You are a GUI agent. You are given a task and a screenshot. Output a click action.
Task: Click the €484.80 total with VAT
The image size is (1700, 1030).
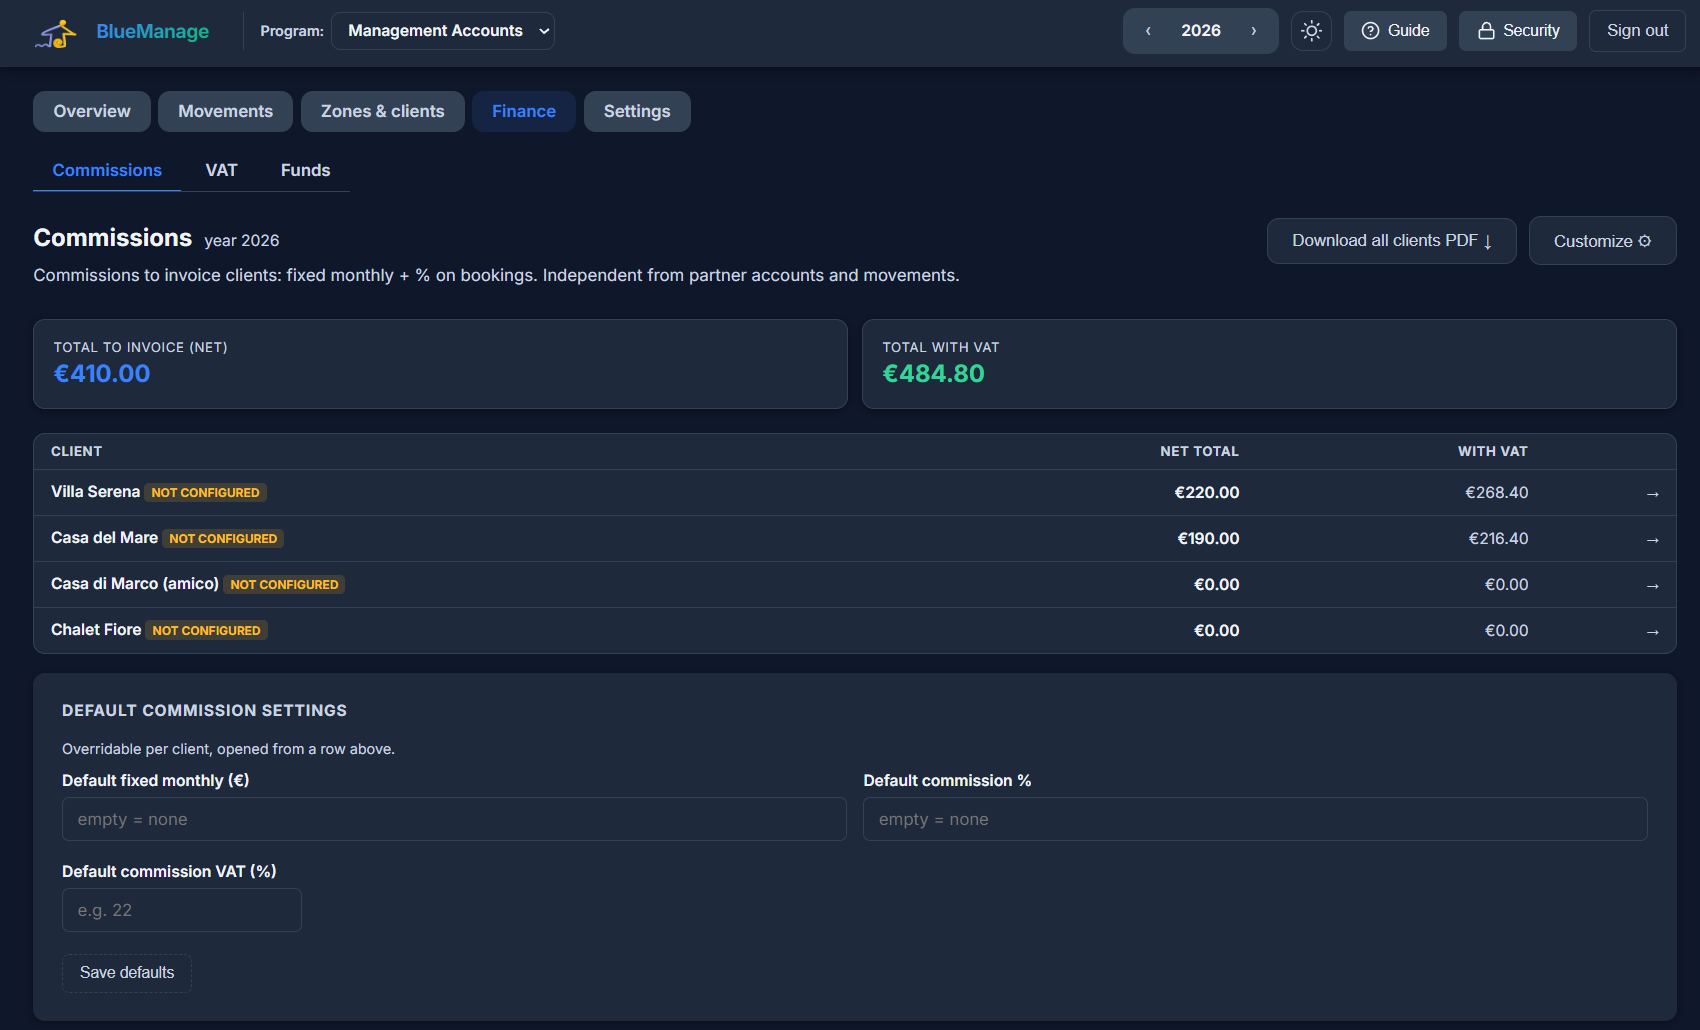pos(933,373)
